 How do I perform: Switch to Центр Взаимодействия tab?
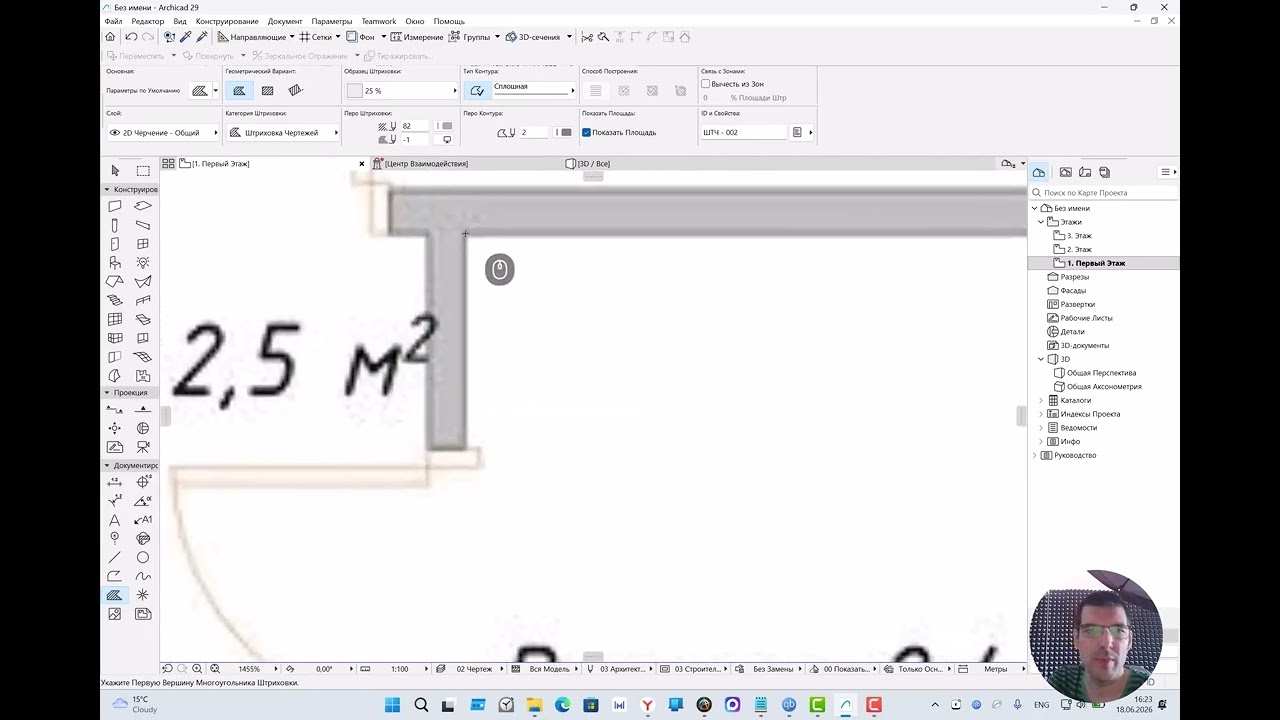[426, 163]
